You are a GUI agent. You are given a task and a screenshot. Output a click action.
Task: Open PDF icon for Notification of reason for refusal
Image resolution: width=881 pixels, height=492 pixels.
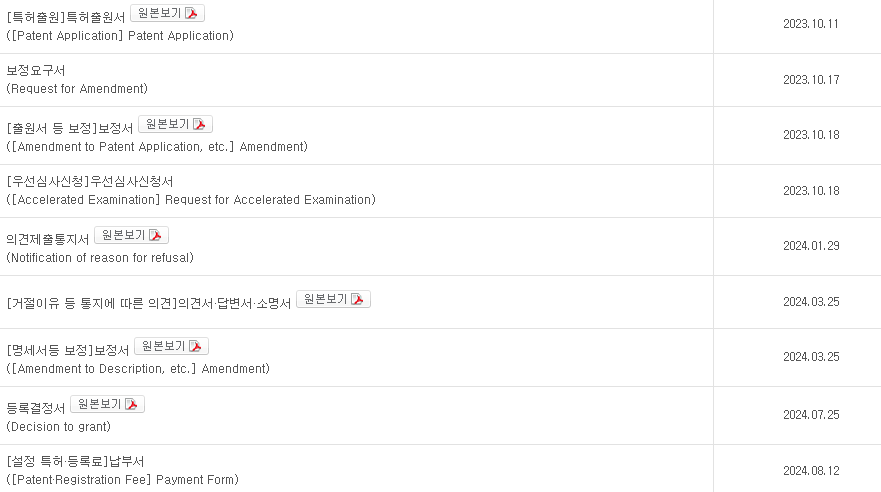click(155, 235)
